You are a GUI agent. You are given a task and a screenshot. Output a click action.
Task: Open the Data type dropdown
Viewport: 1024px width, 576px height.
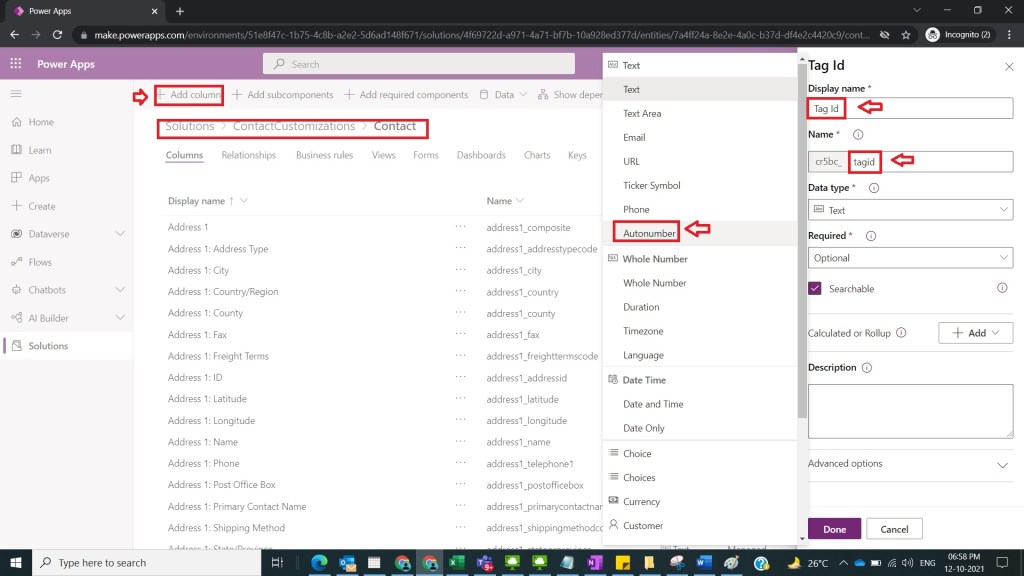click(910, 210)
